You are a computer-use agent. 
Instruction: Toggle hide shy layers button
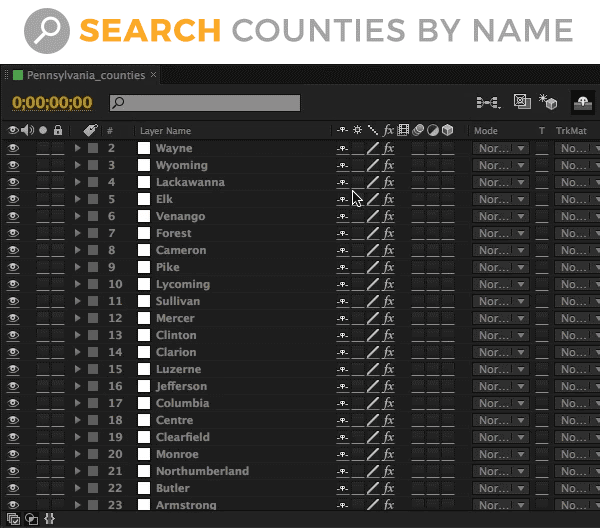581,102
